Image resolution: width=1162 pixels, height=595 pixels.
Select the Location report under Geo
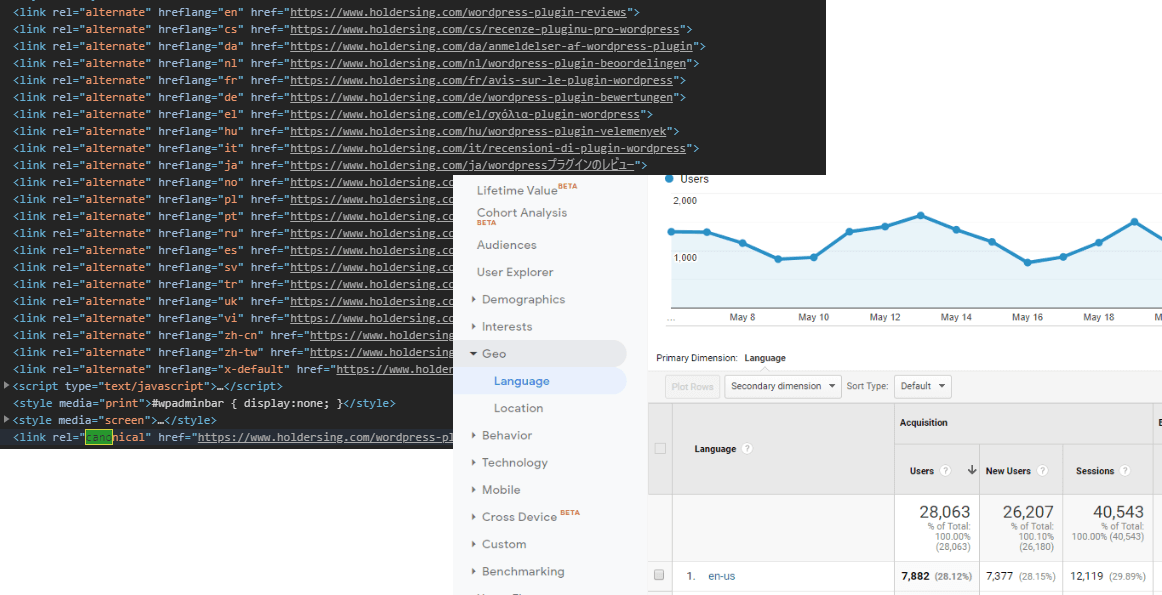[x=518, y=408]
